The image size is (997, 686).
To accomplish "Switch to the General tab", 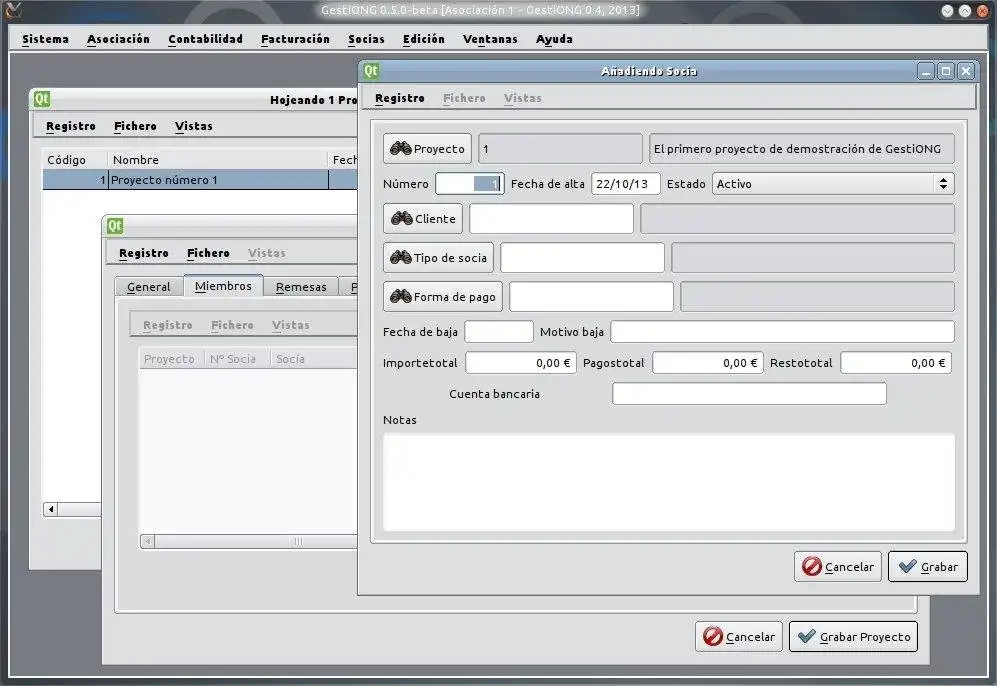I will coord(149,287).
